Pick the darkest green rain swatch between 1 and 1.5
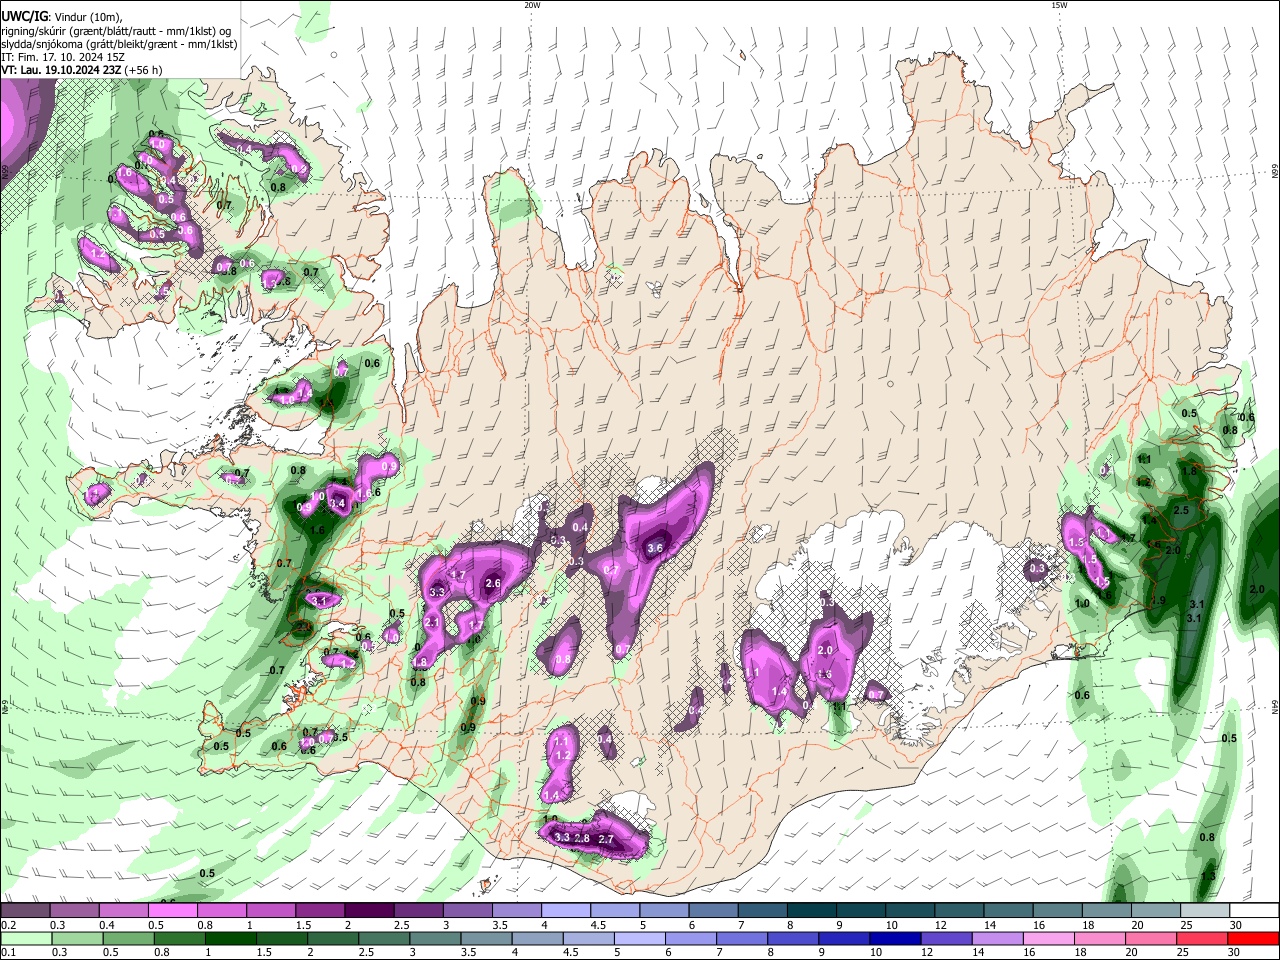This screenshot has width=1280, height=960. (x=230, y=938)
